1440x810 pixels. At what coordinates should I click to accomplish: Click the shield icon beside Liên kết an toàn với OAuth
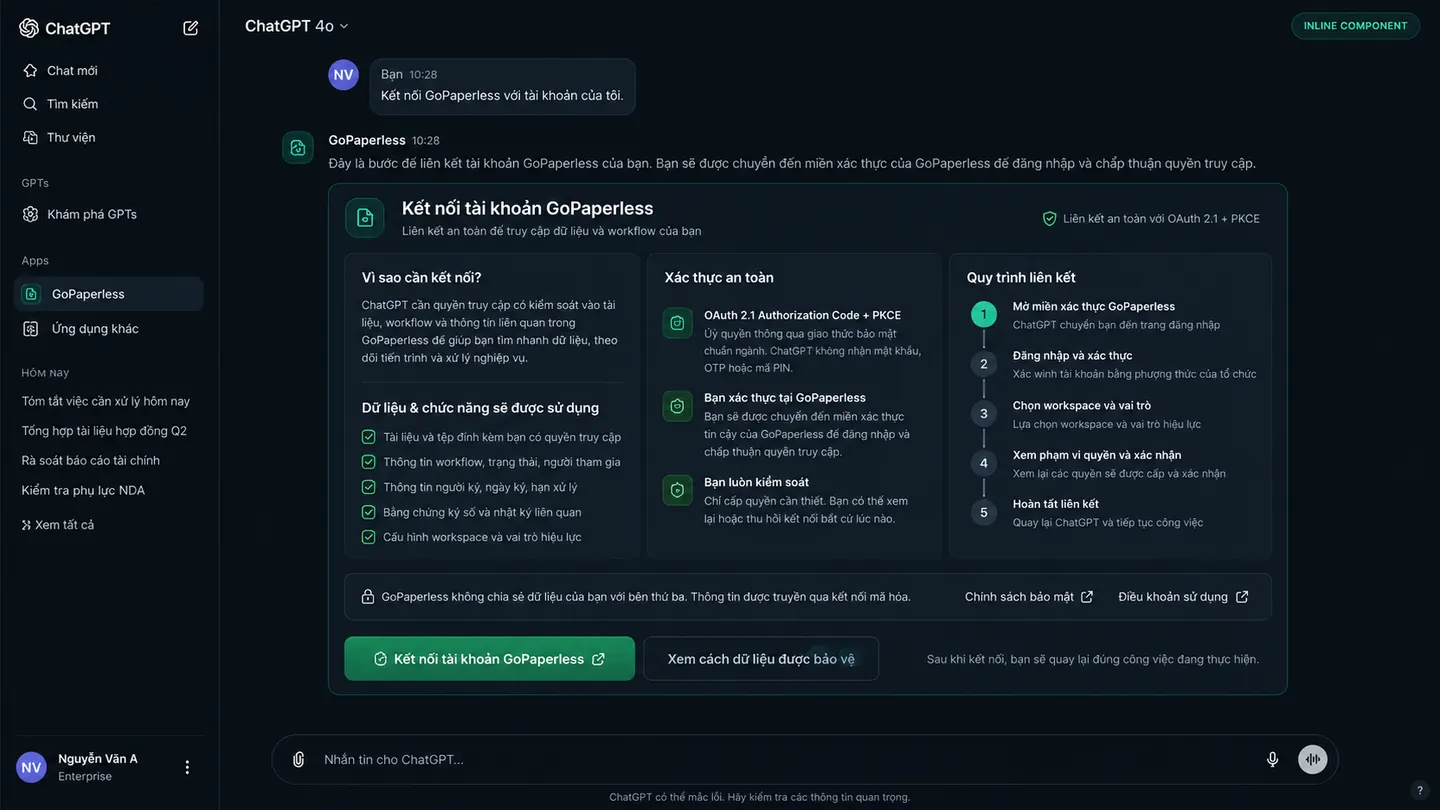[x=1049, y=218]
